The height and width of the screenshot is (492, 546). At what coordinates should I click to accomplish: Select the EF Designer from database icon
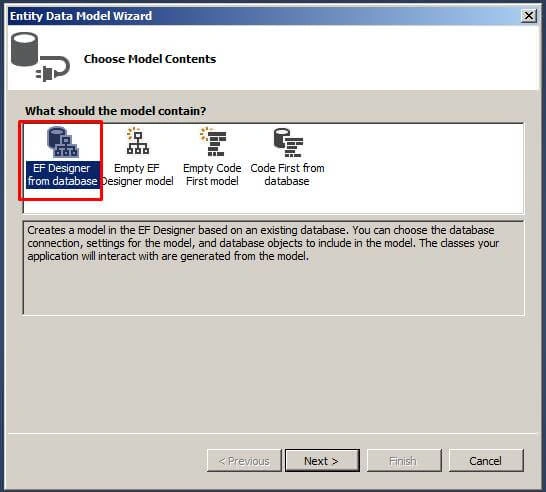tap(63, 142)
